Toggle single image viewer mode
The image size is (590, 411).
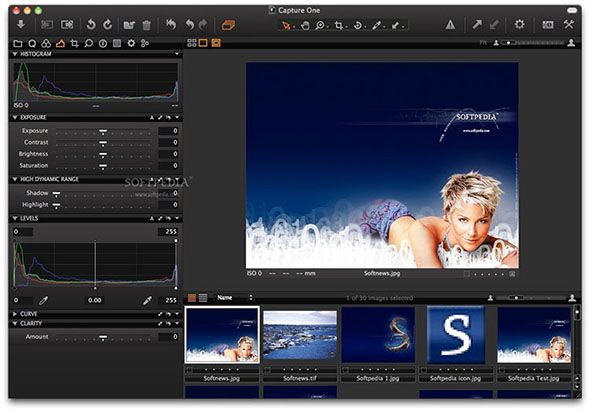pyautogui.click(x=203, y=43)
